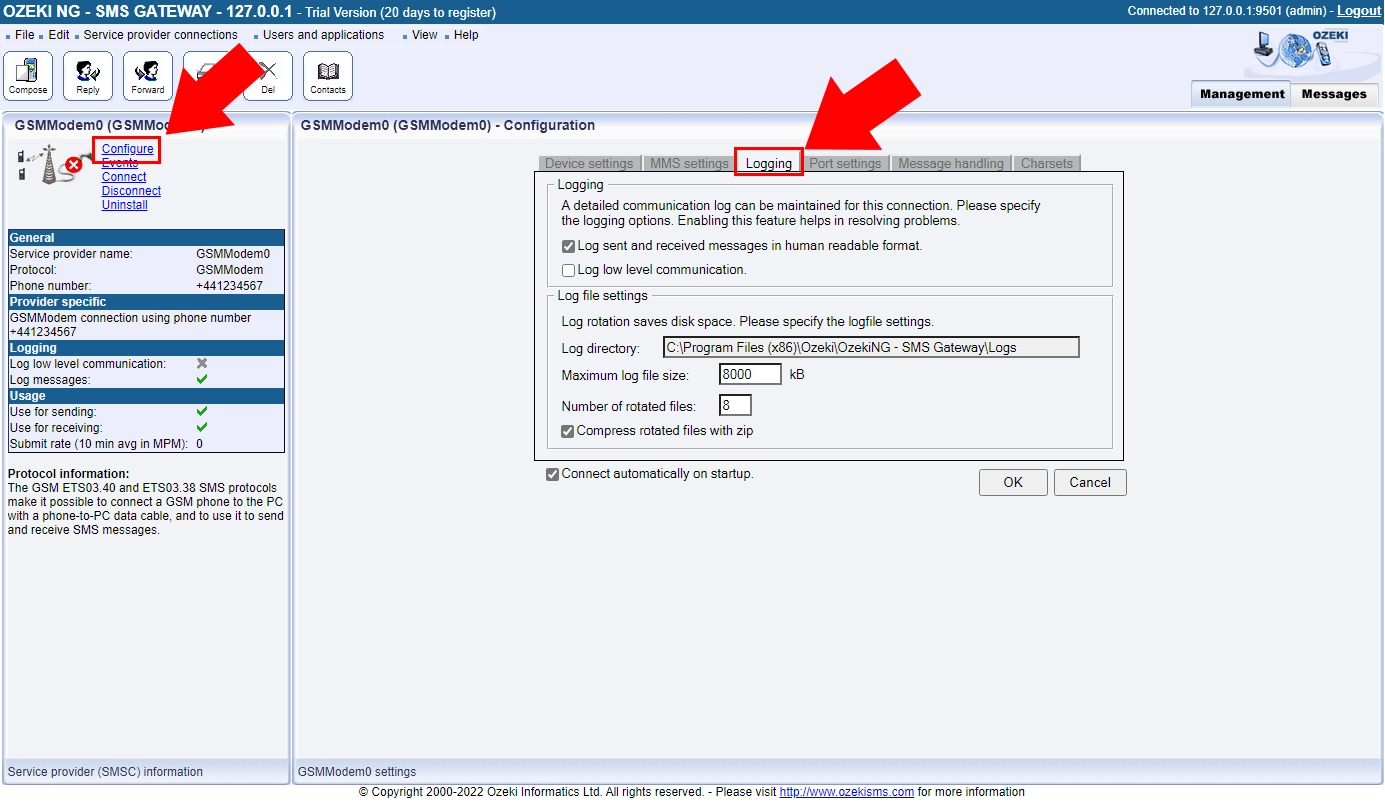Open the File menu

(25, 35)
